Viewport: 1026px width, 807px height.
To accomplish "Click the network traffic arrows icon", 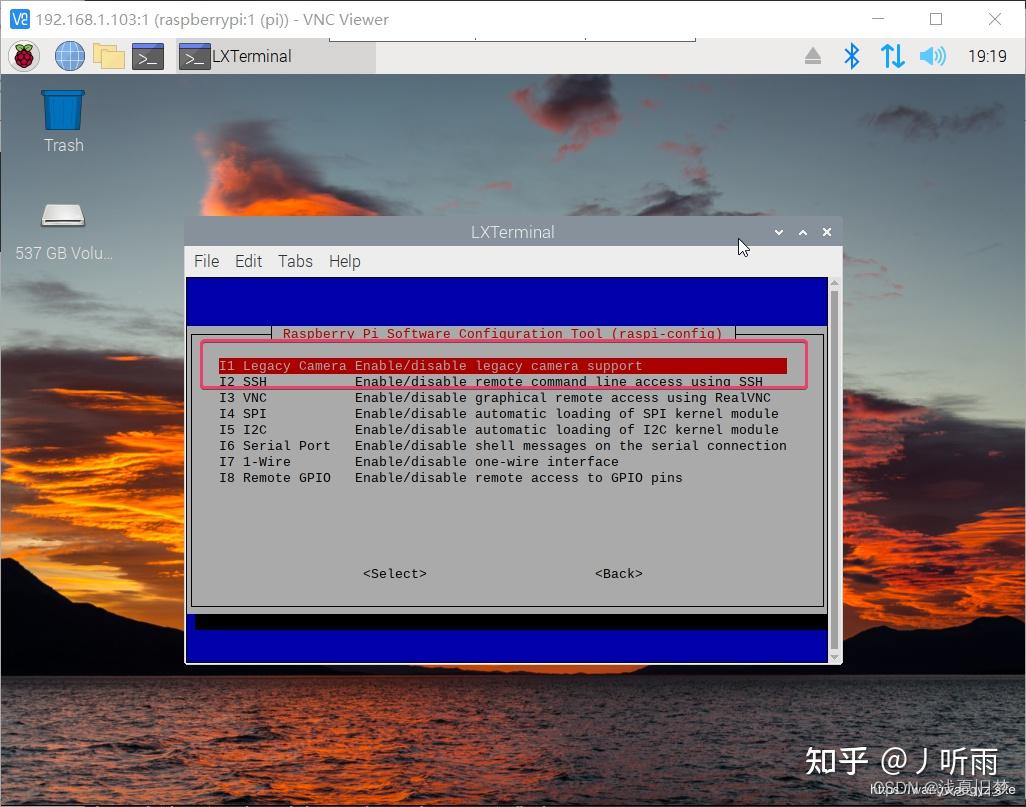I will coord(892,56).
